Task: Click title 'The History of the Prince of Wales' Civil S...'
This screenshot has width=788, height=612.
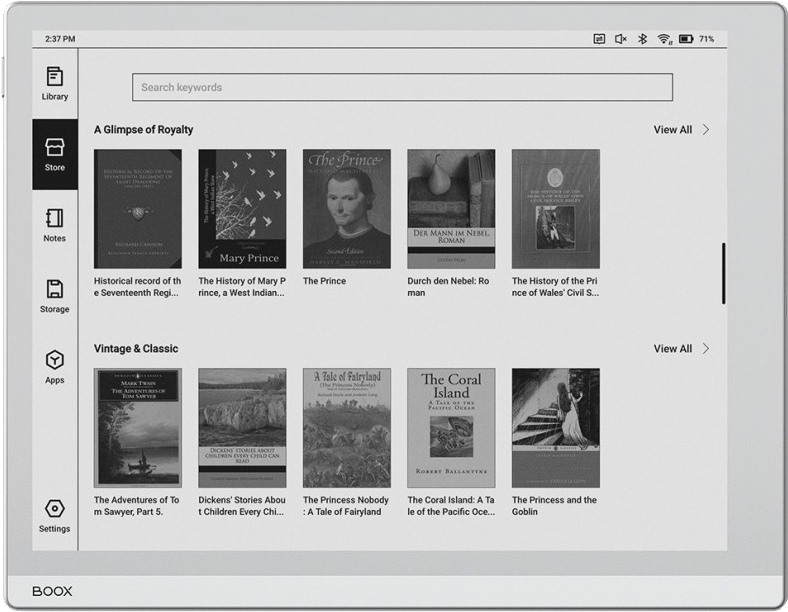Action: (555, 287)
